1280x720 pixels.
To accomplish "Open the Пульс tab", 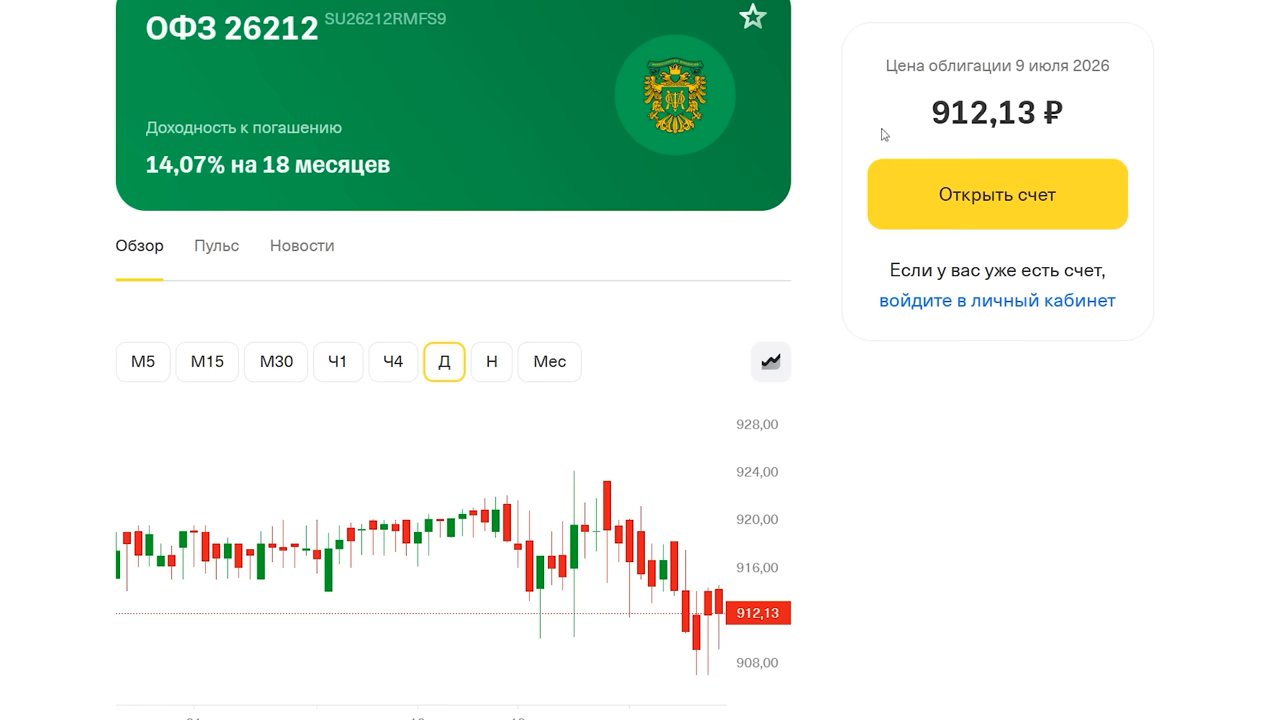I will click(x=216, y=246).
